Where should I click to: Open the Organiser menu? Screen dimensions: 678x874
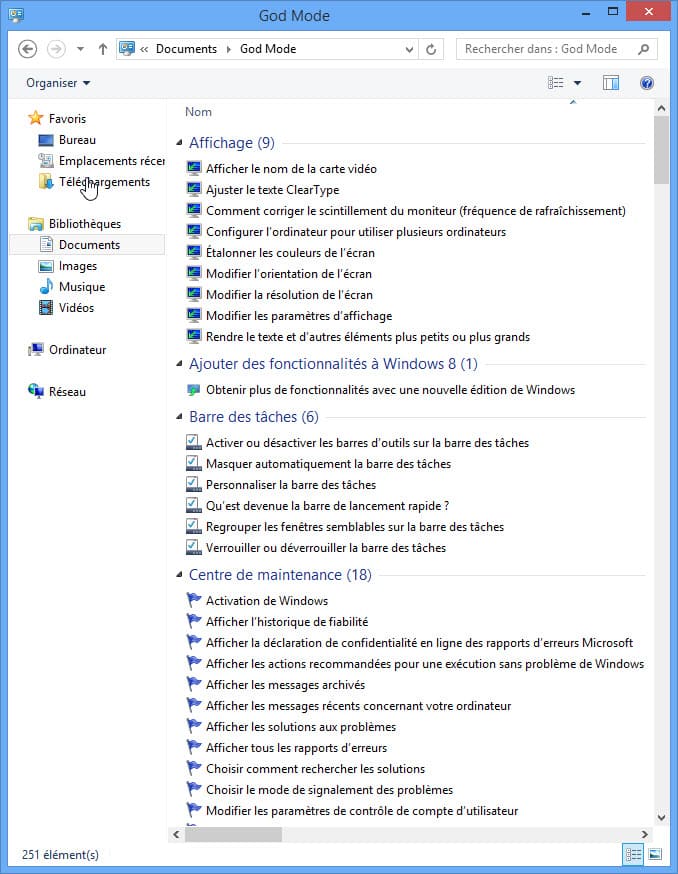58,83
